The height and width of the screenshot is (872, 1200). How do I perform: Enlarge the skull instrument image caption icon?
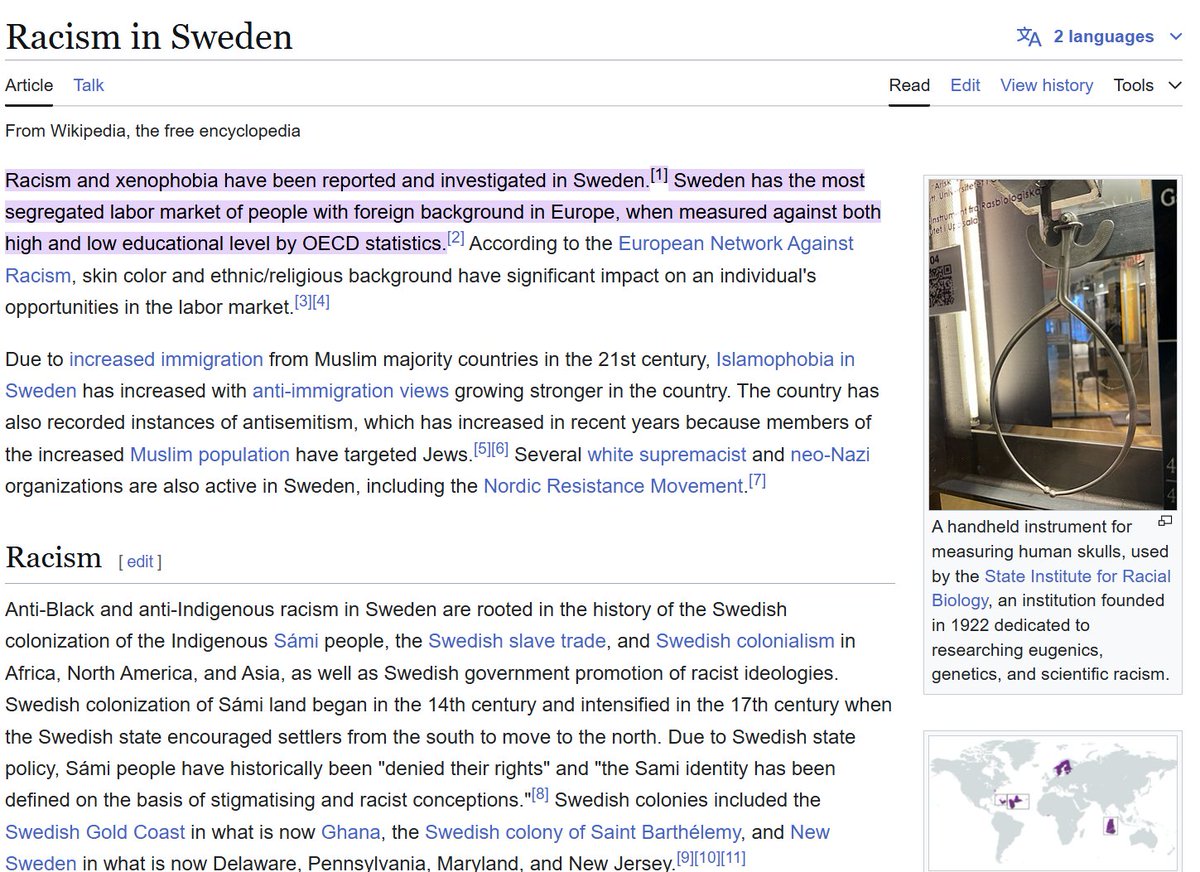pos(1164,521)
